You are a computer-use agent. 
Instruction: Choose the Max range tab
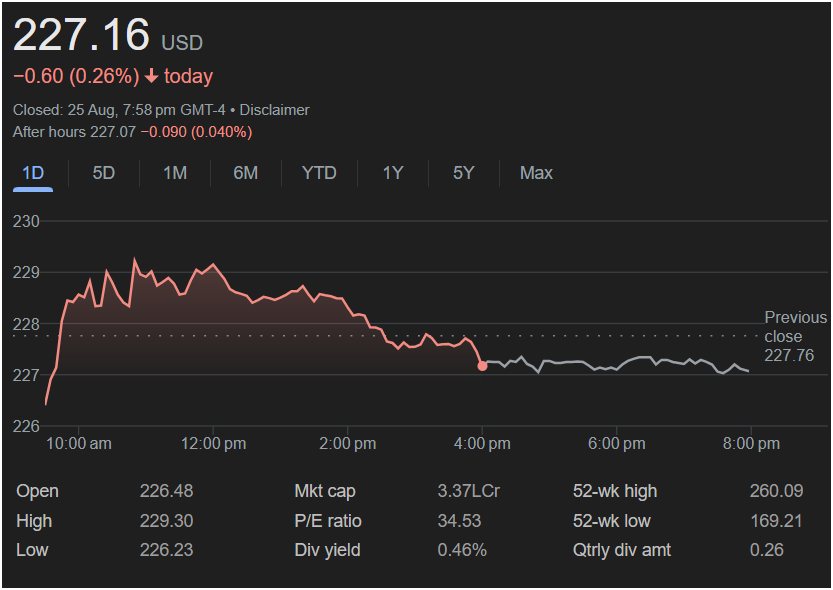pos(536,173)
